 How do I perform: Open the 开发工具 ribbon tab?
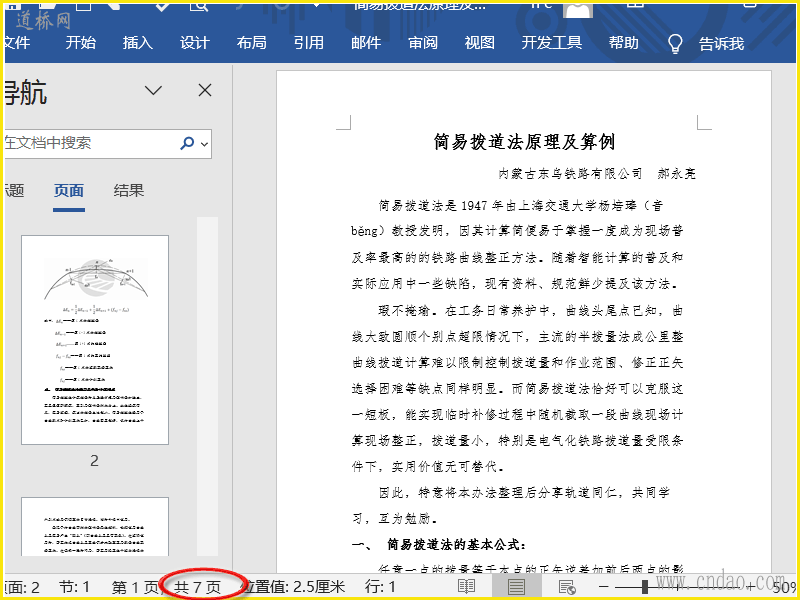tap(552, 42)
